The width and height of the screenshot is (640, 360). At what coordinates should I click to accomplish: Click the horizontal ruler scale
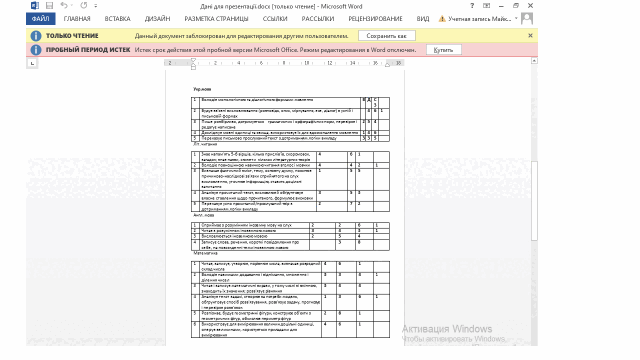click(284, 63)
